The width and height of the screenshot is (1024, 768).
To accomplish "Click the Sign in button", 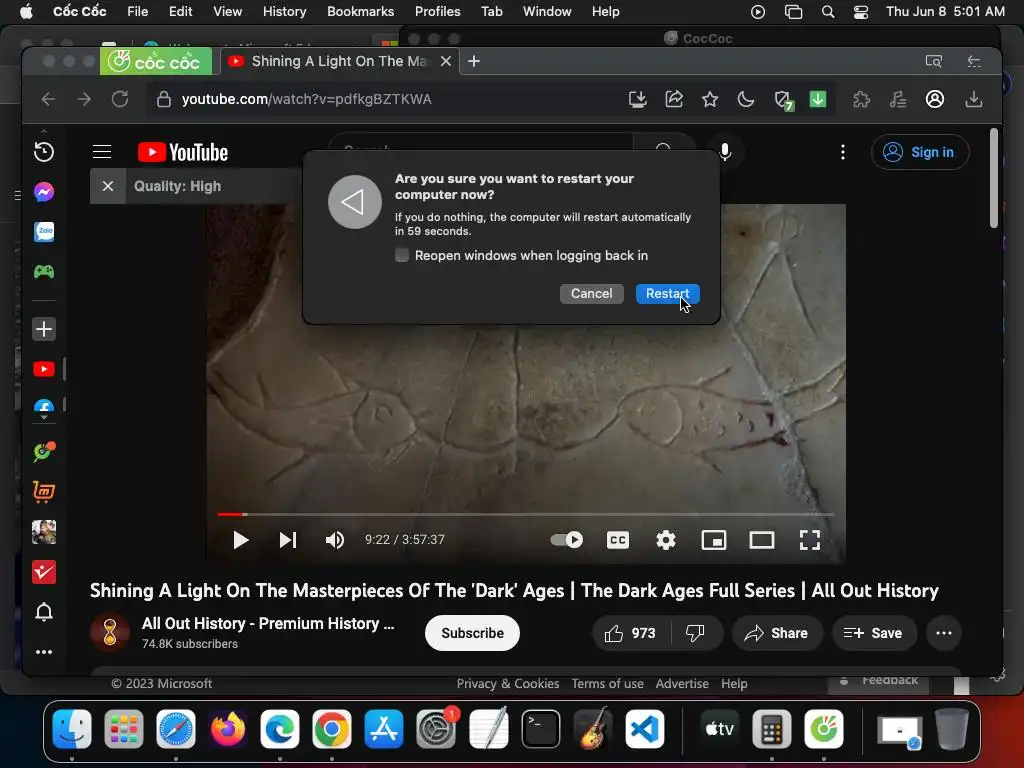I will point(920,152).
